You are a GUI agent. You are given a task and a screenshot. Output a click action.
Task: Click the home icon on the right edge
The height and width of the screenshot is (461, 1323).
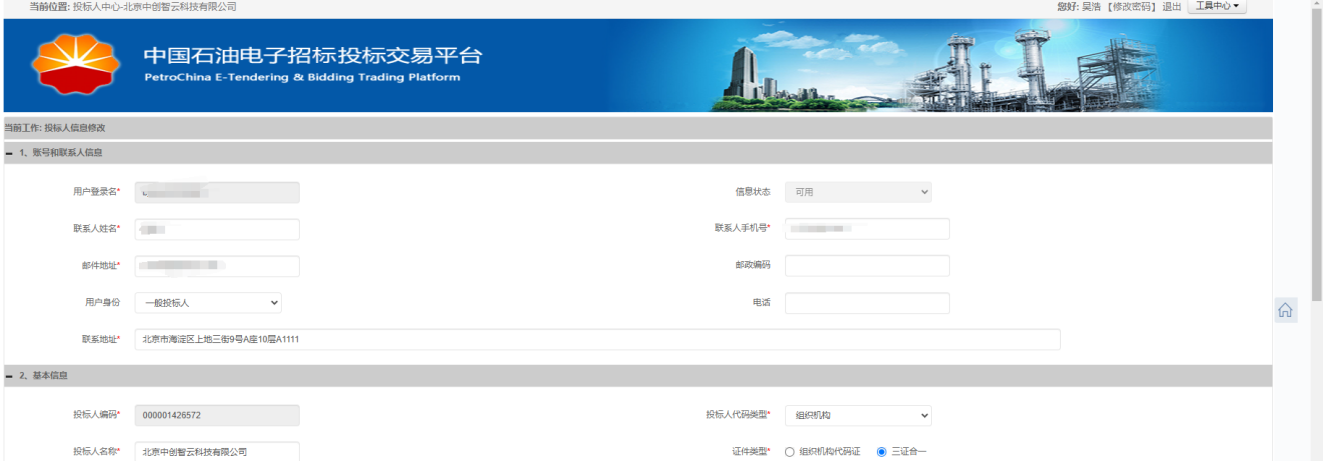[1285, 310]
